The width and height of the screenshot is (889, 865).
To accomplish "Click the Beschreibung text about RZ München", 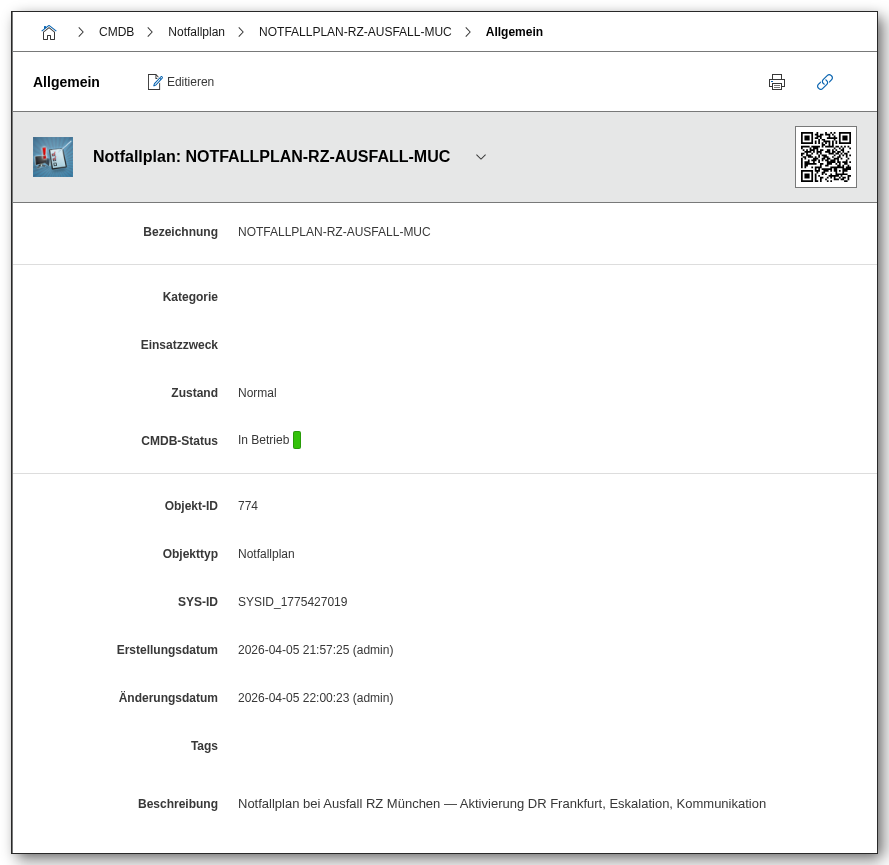I will (x=501, y=804).
